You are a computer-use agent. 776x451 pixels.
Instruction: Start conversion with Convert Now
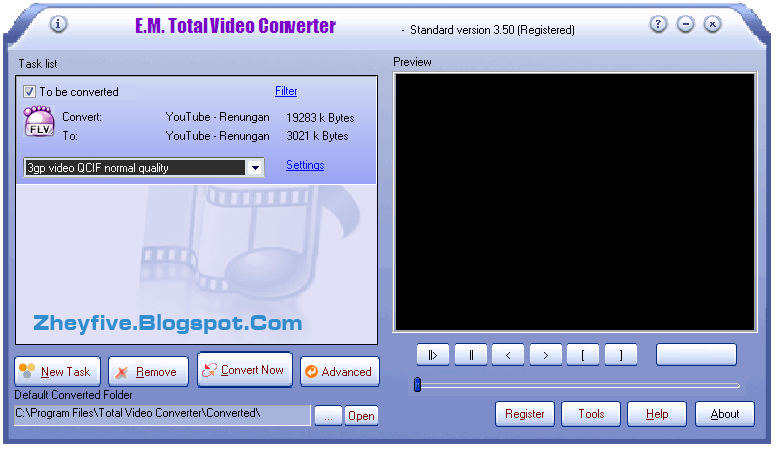pos(244,369)
